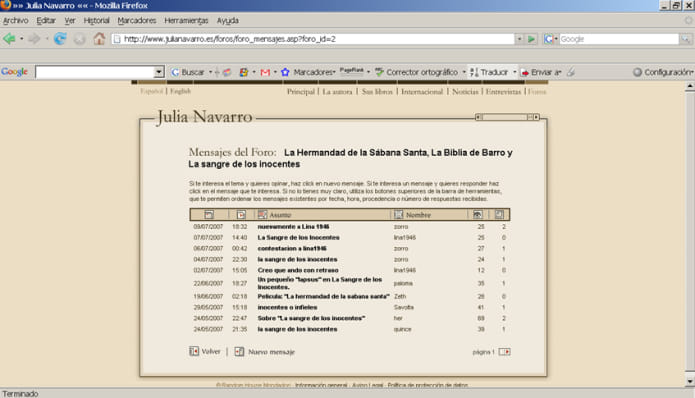The height and width of the screenshot is (398, 695).
Task: Sort messages by date column icon
Action: pos(209,215)
